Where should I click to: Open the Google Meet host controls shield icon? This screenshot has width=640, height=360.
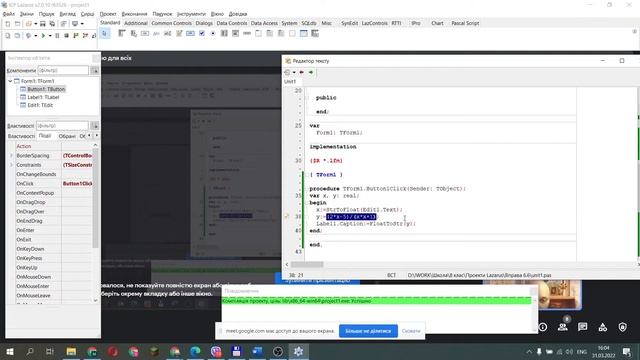click(622, 327)
